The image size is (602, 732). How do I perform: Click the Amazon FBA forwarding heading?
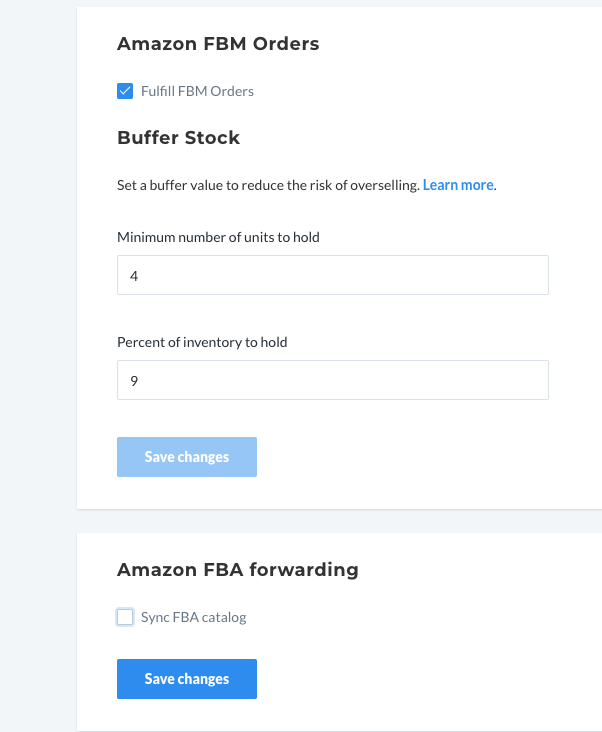pyautogui.click(x=237, y=570)
